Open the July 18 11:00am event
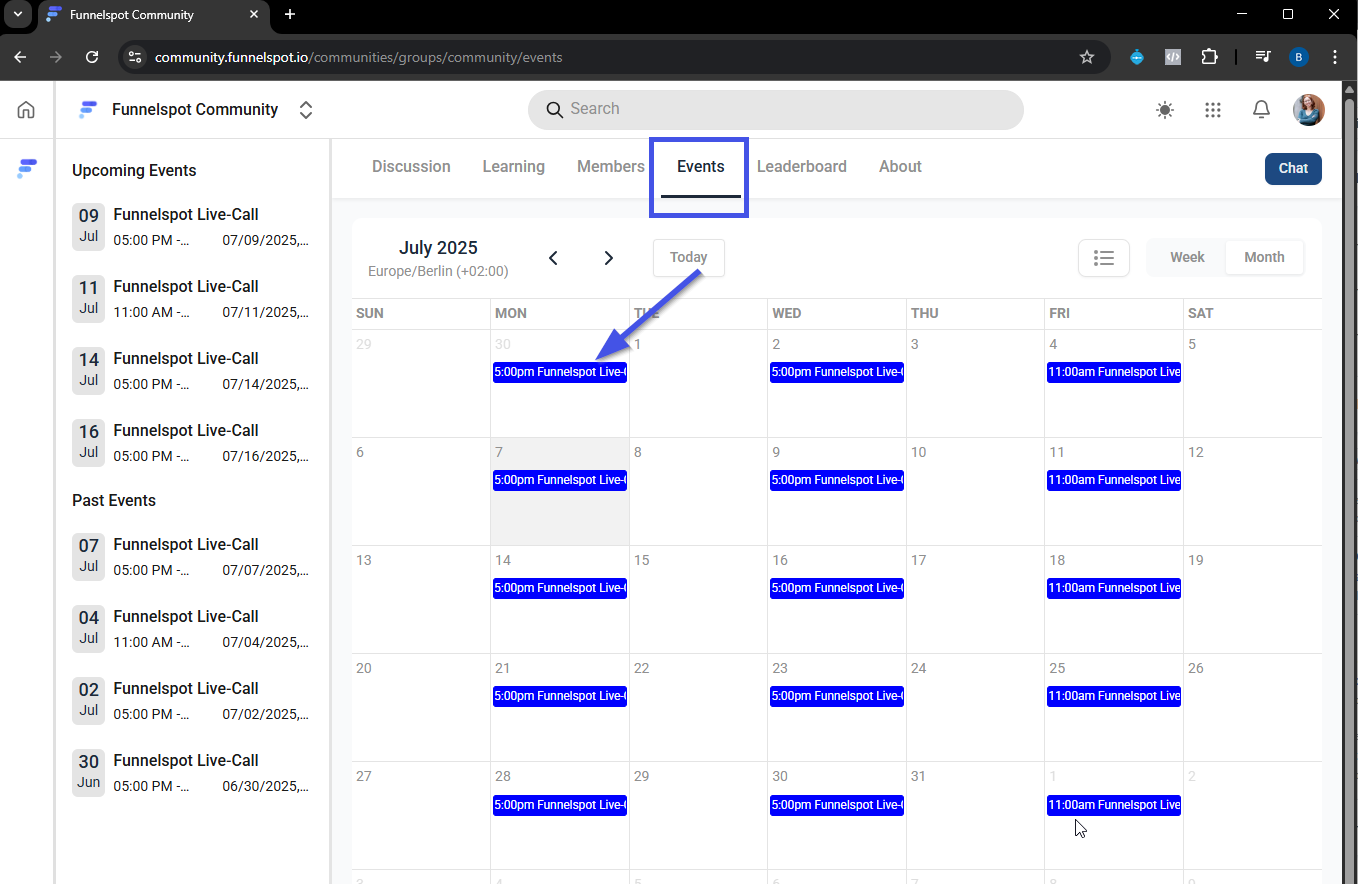Screen dimensions: 1358x884 [x=1114, y=588]
